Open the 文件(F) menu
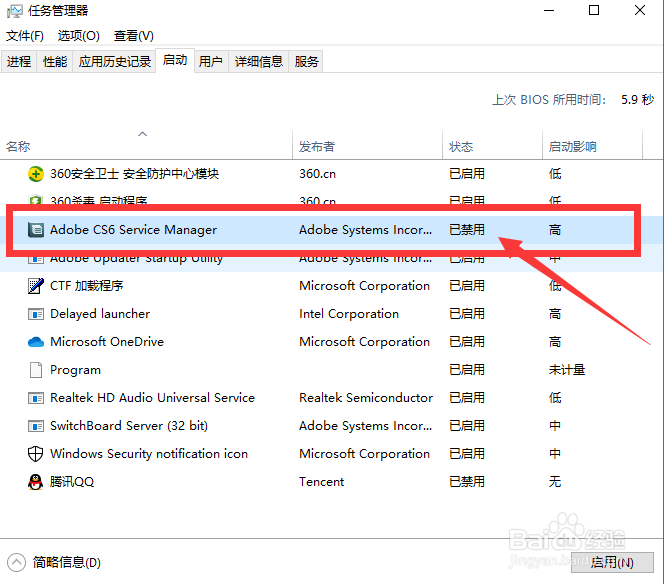 pyautogui.click(x=25, y=36)
